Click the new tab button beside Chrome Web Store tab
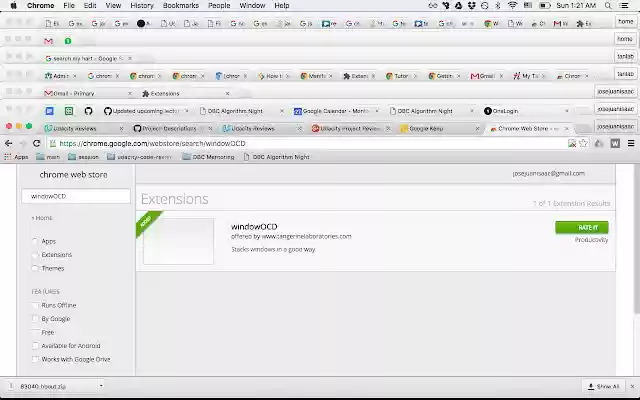Screen dimensions: 640x400 pyautogui.click(x=583, y=129)
